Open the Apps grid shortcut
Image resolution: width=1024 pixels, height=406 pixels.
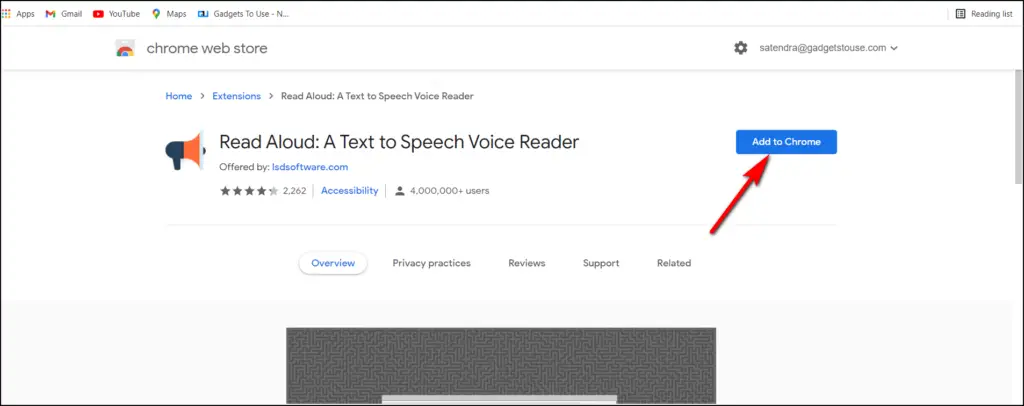18,14
